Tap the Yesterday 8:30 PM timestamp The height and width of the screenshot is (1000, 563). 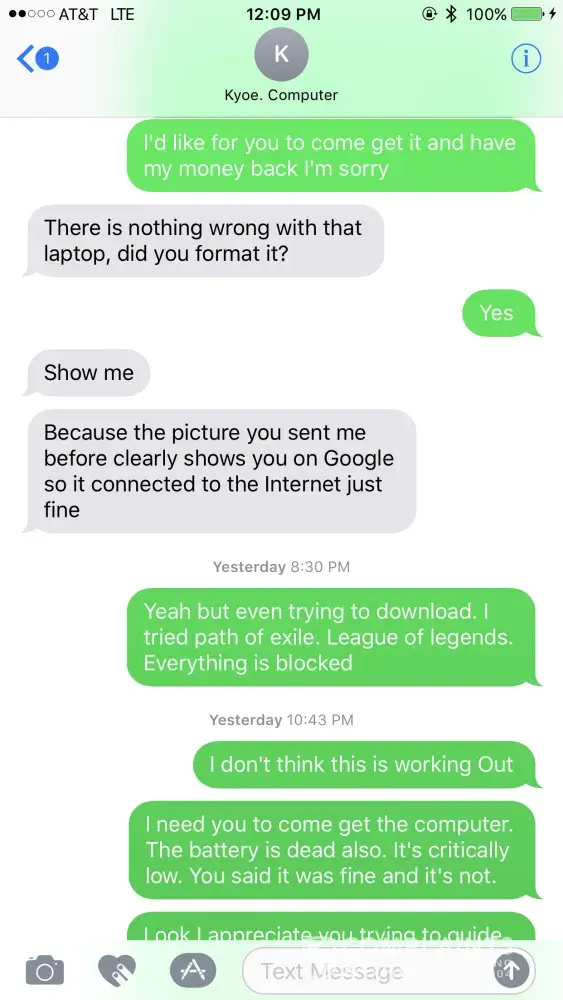click(x=281, y=567)
